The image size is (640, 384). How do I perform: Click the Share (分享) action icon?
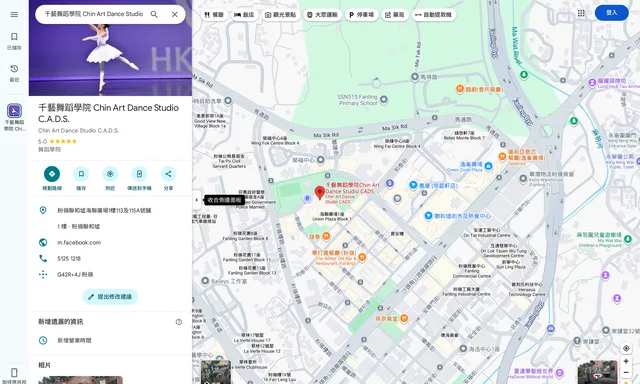(168, 174)
